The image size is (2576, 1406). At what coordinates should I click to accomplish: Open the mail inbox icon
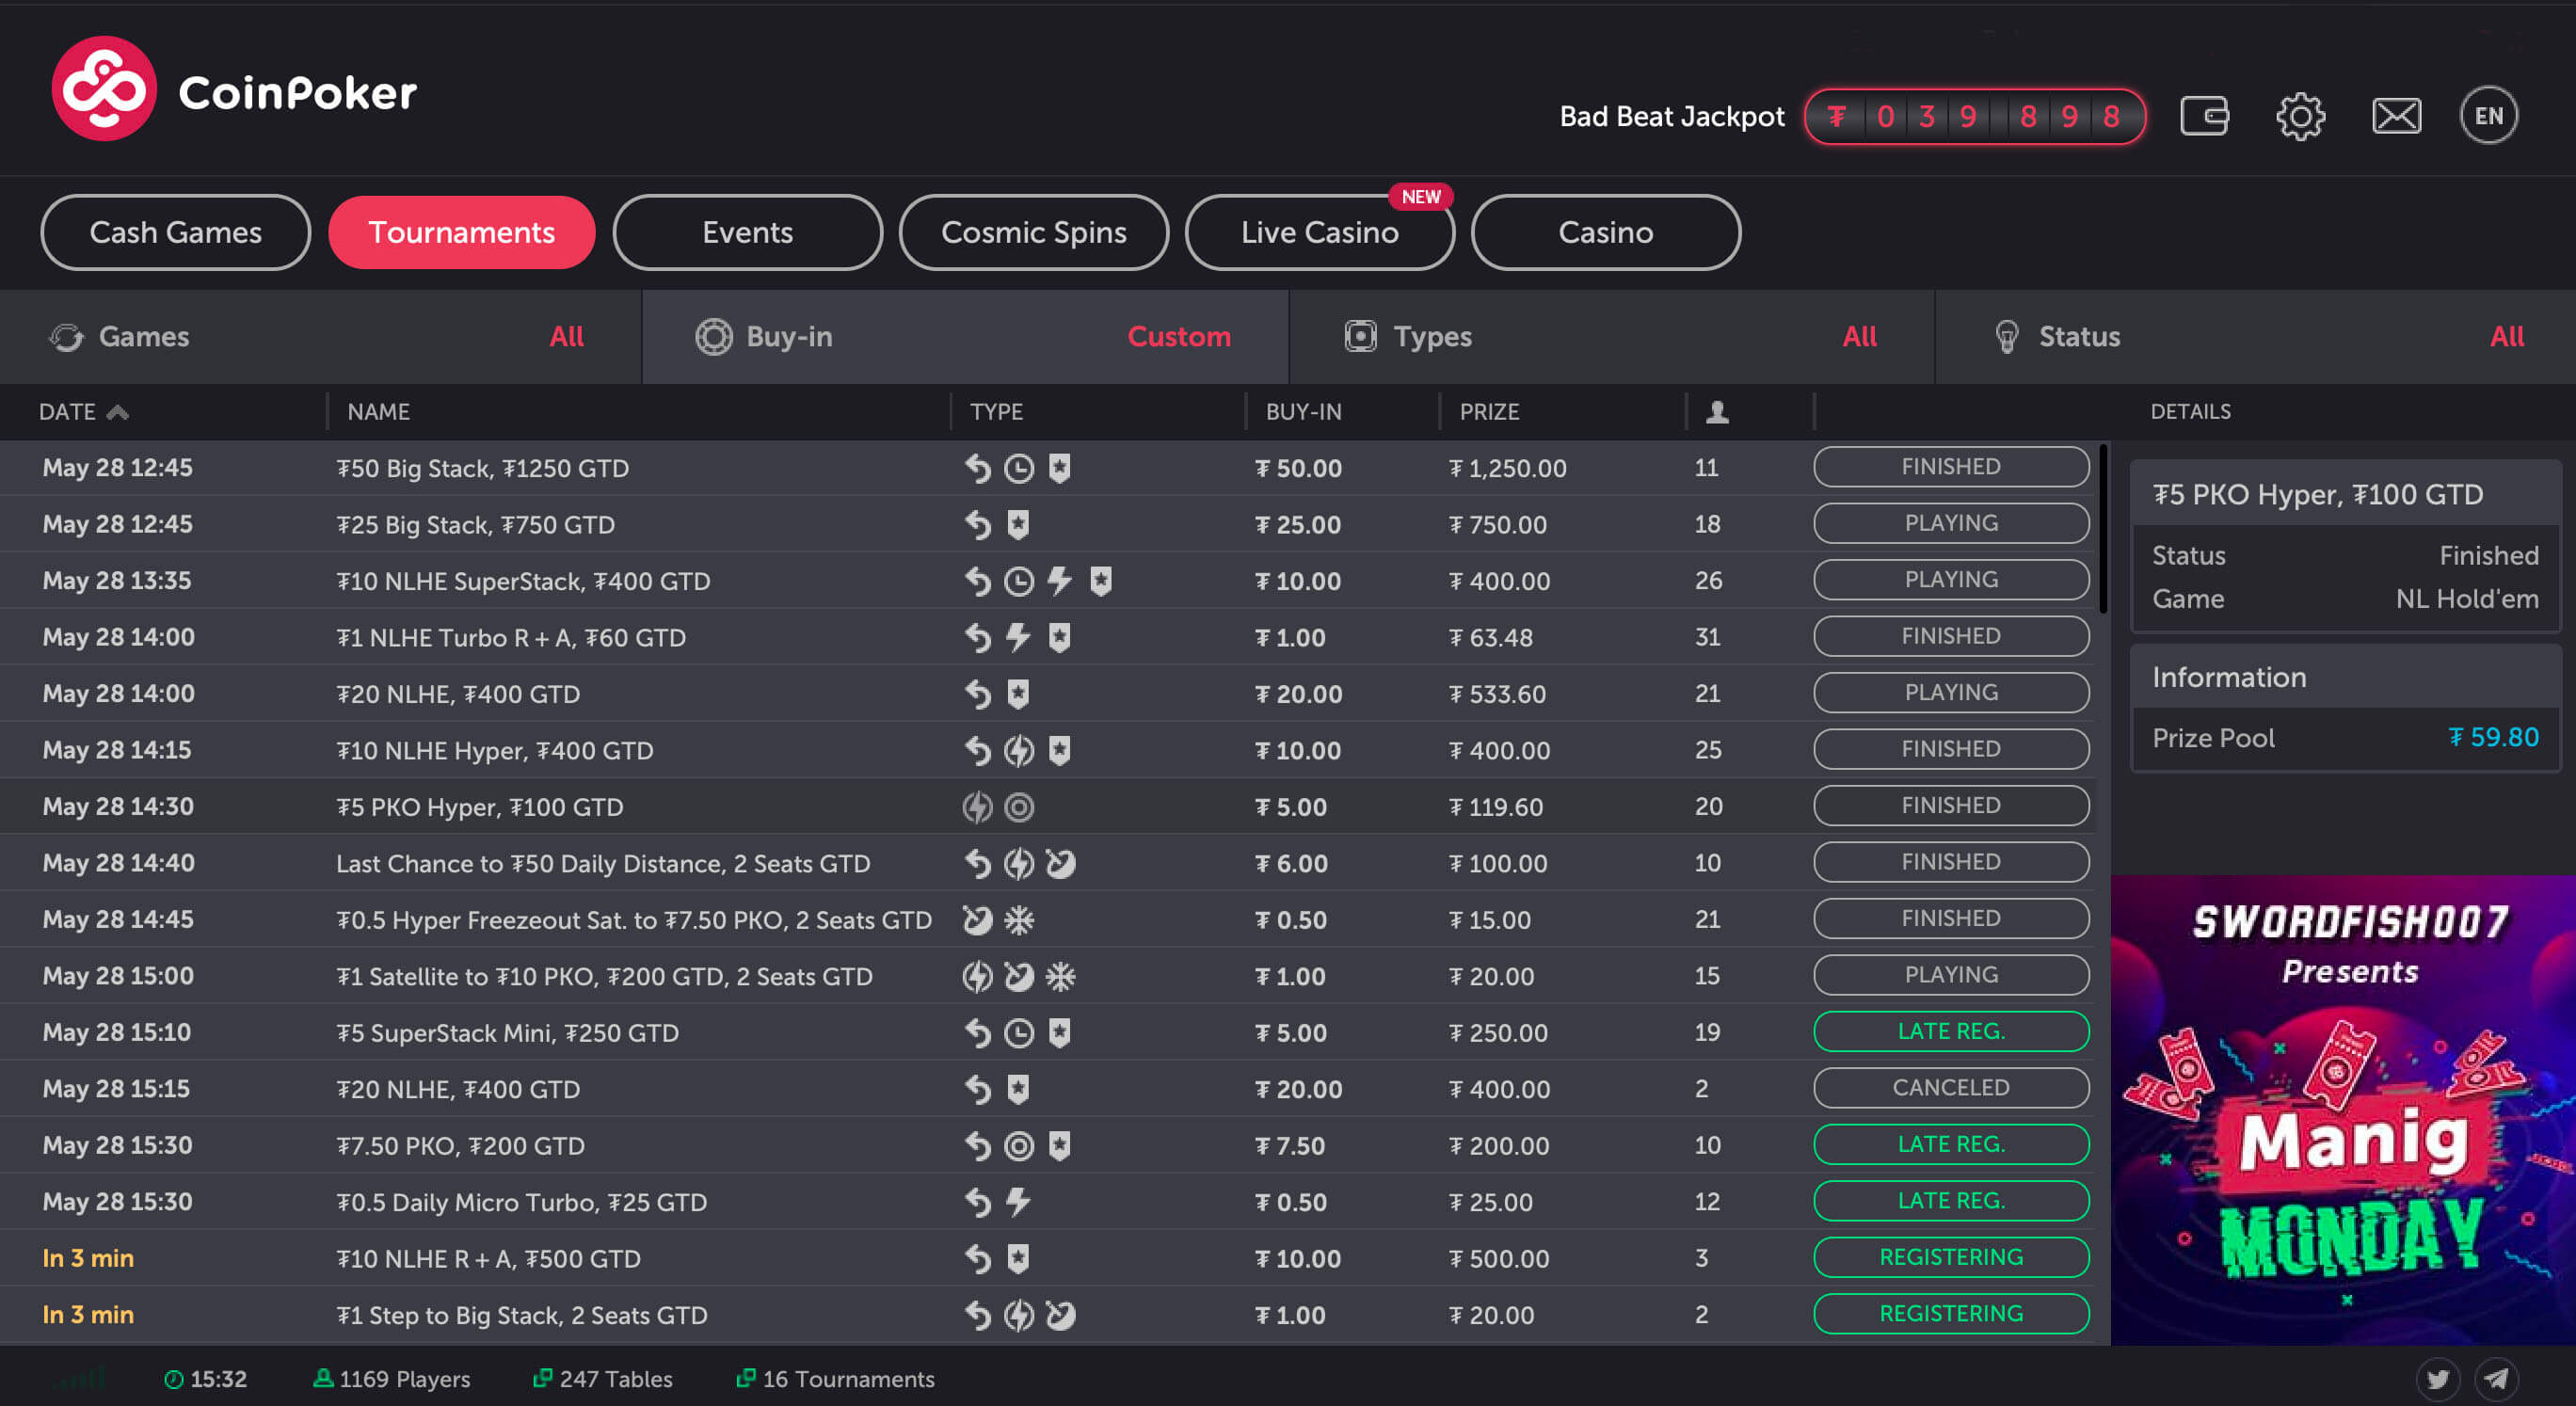pyautogui.click(x=2396, y=116)
